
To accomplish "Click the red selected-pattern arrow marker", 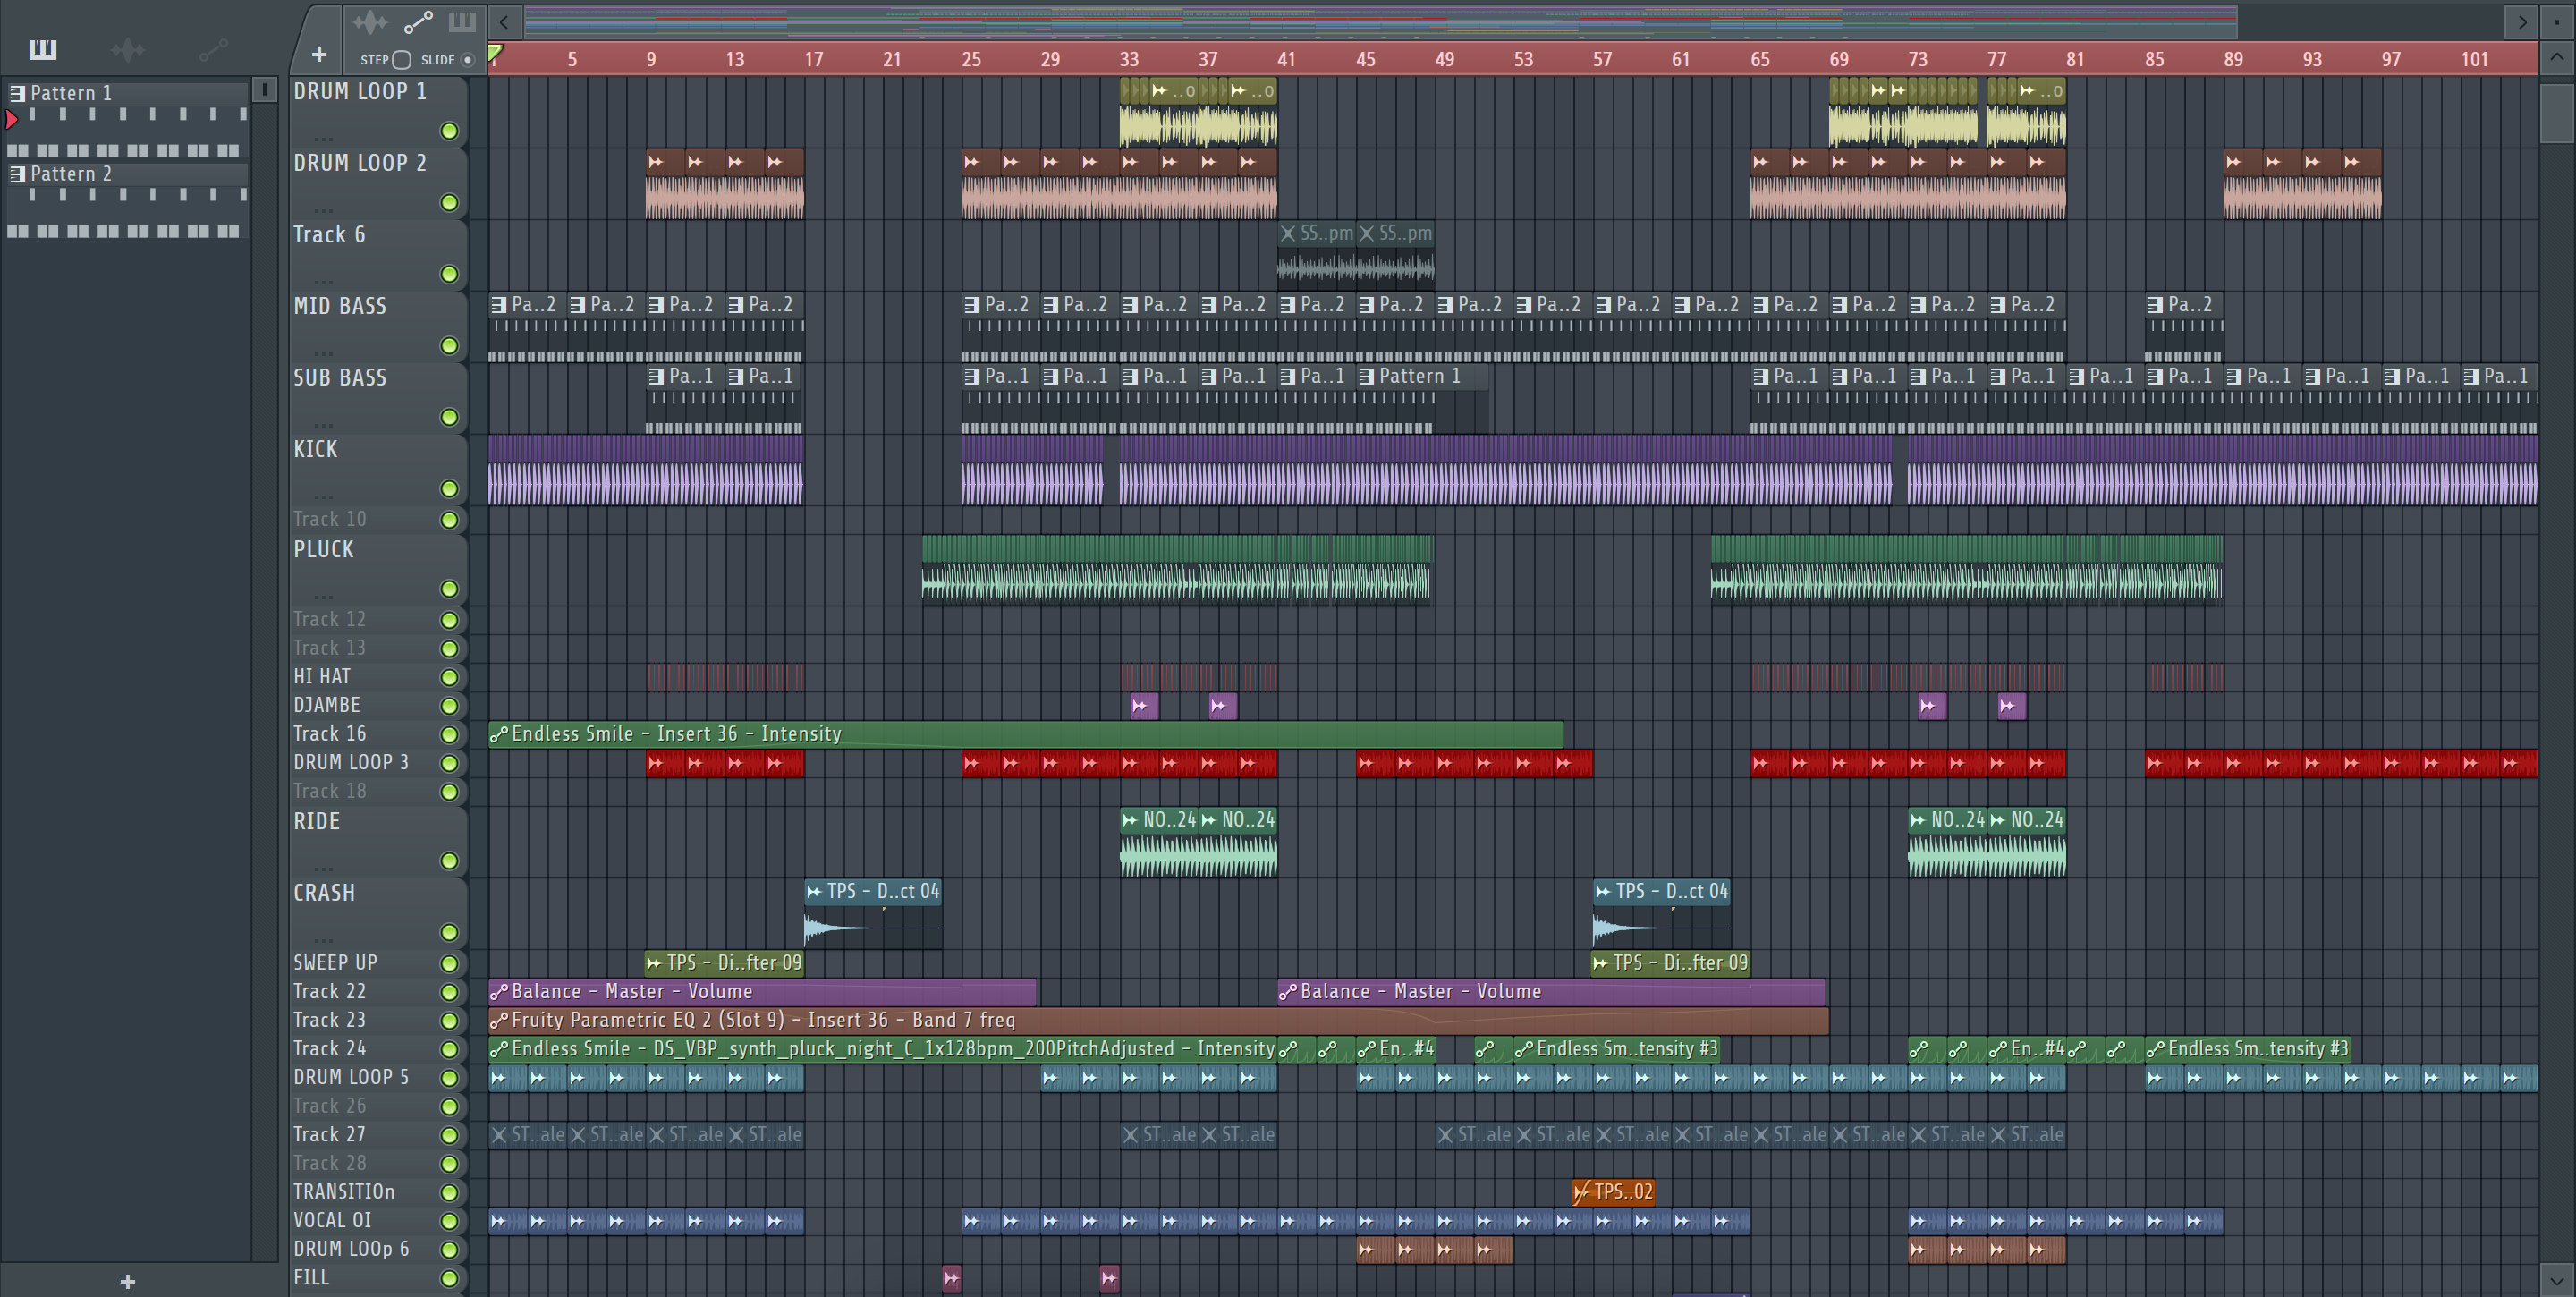I will click(x=12, y=119).
